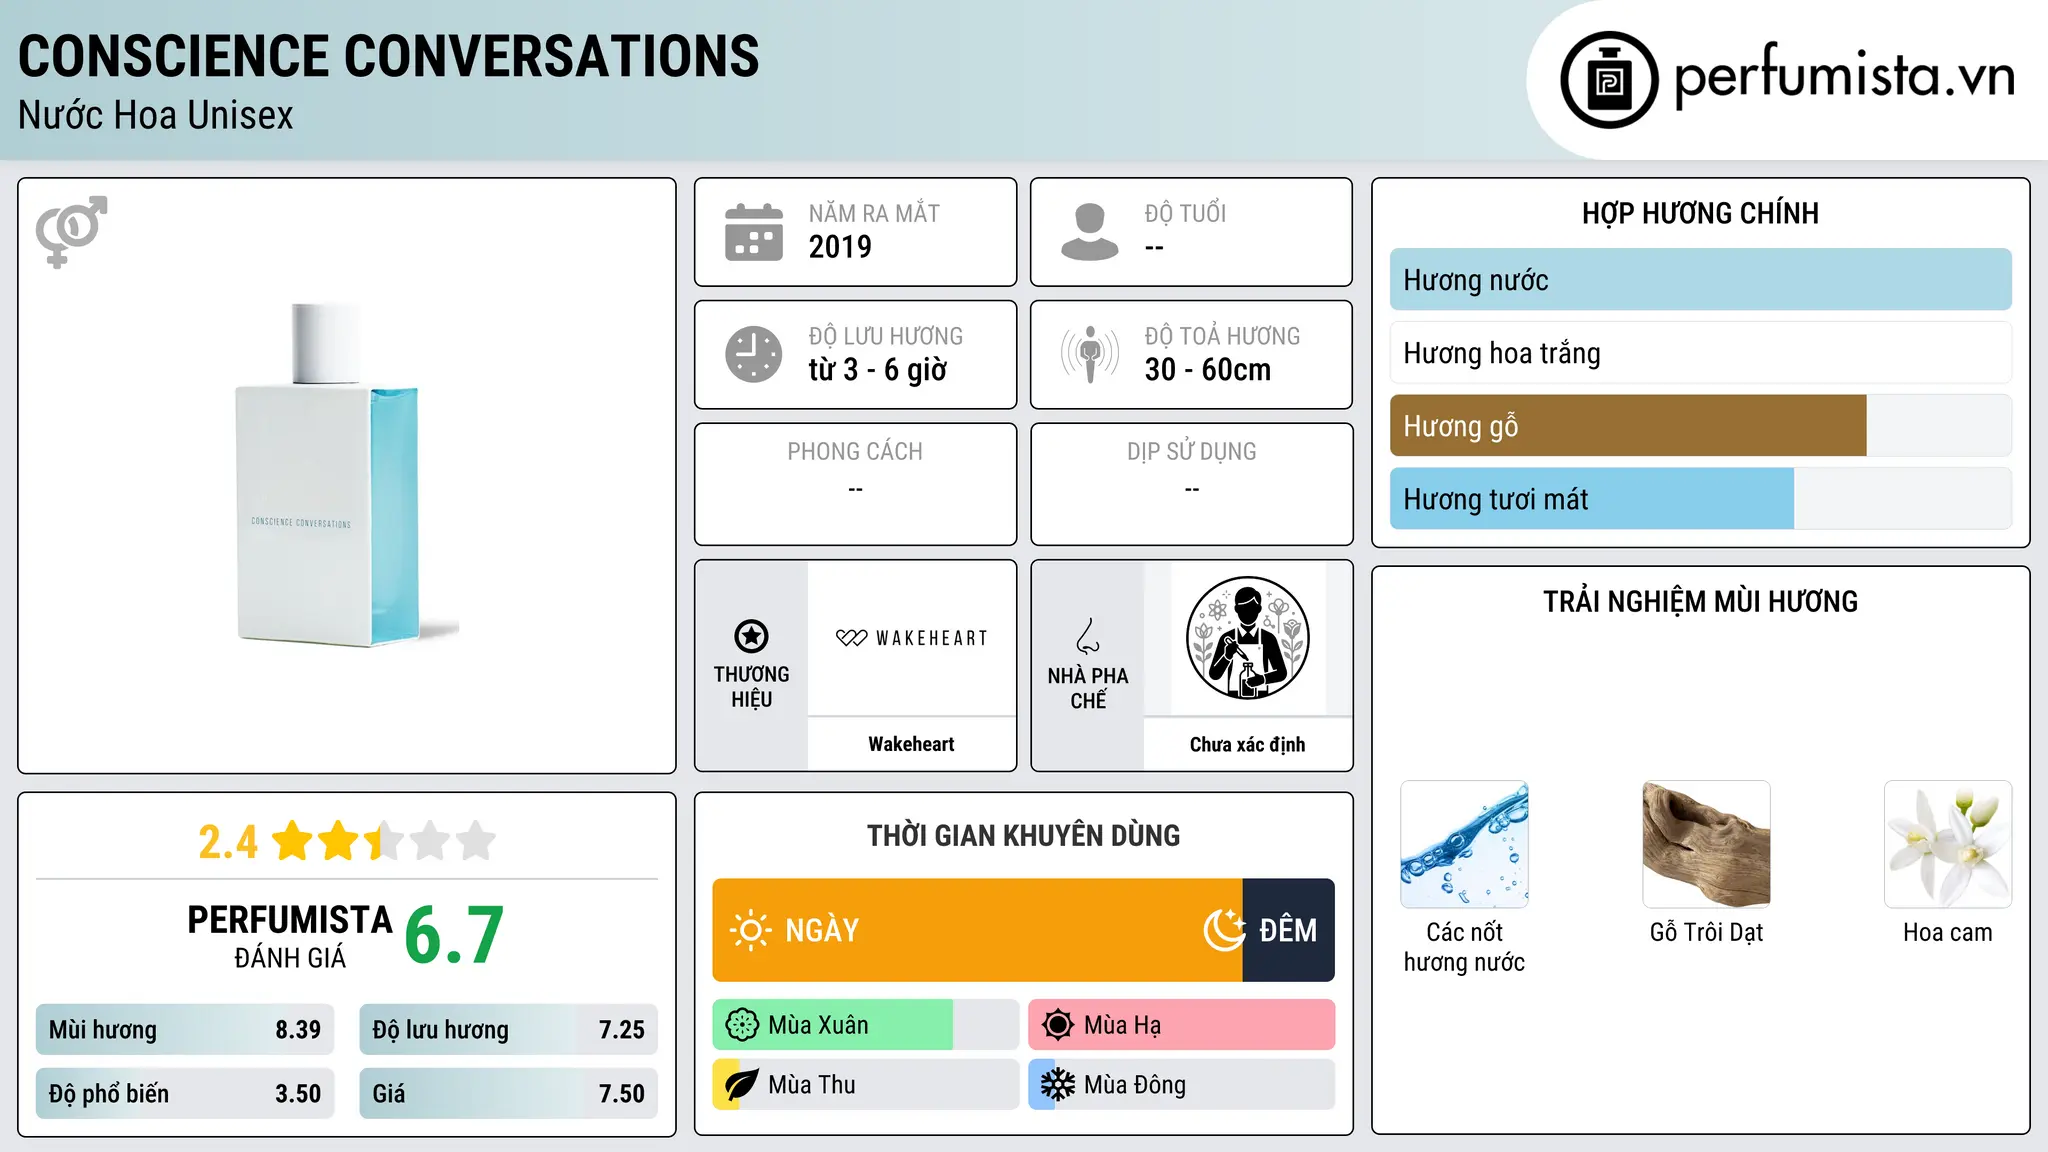The image size is (2048, 1152).
Task: Click the green 6.7 Perfumista score
Action: (x=454, y=935)
